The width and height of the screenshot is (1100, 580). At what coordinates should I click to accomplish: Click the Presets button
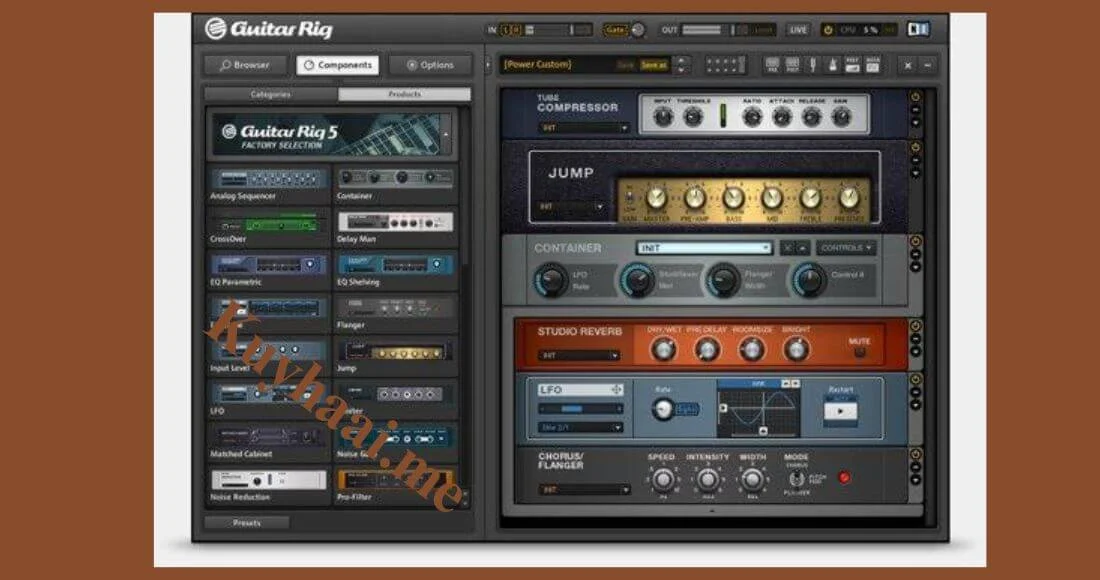click(x=246, y=522)
